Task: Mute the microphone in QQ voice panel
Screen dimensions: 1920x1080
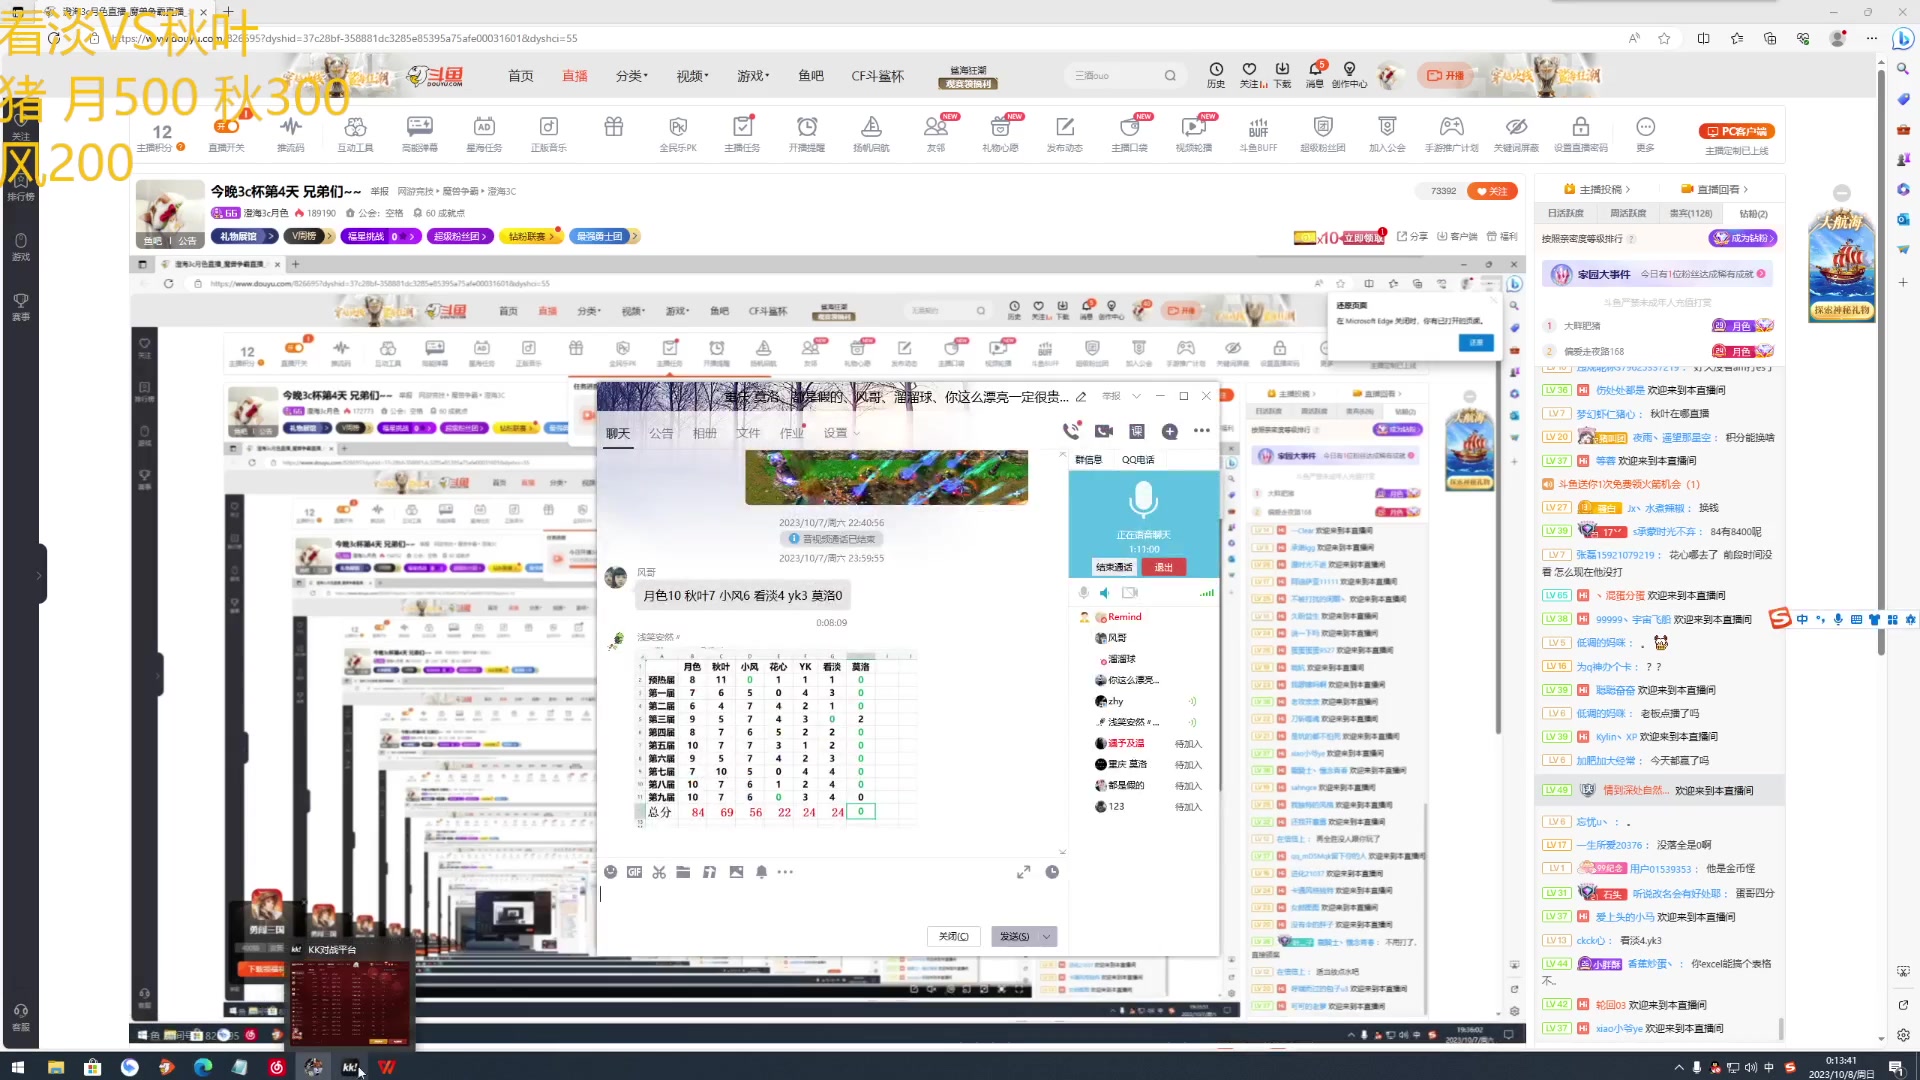Action: pyautogui.click(x=1083, y=593)
